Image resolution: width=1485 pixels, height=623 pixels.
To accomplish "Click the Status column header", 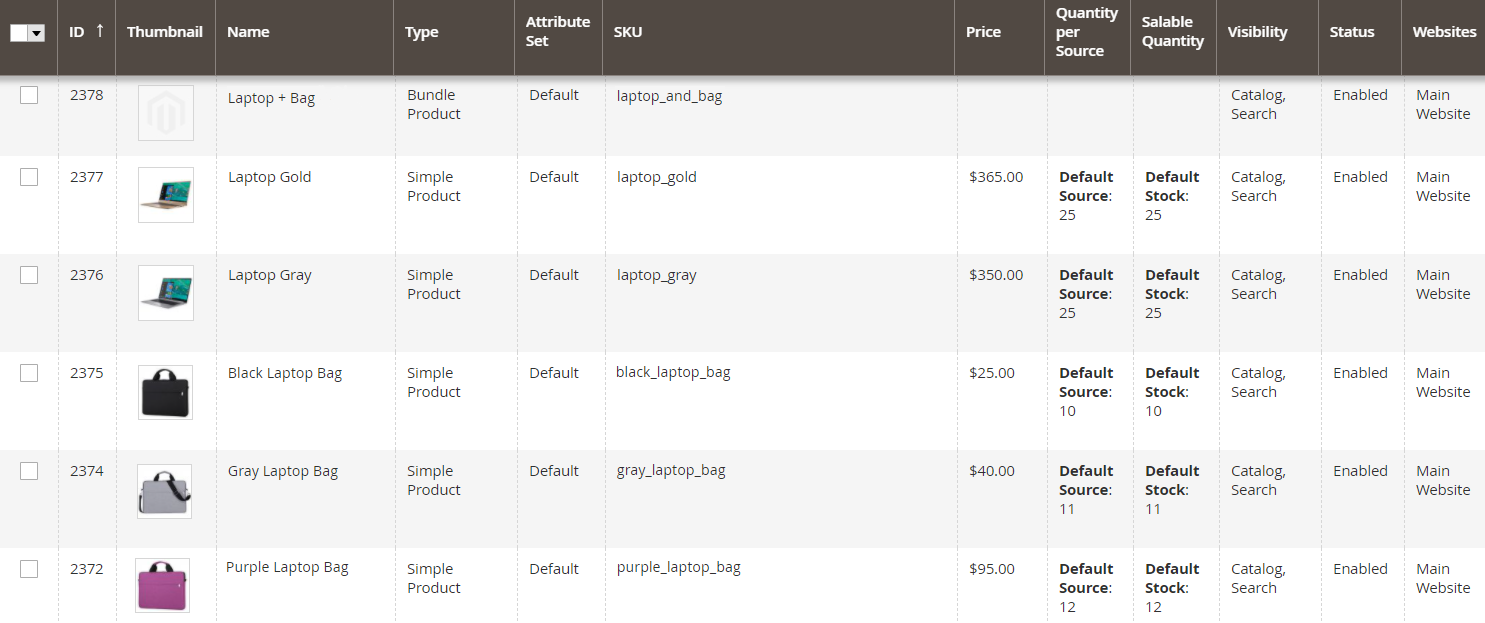I will [x=1351, y=32].
